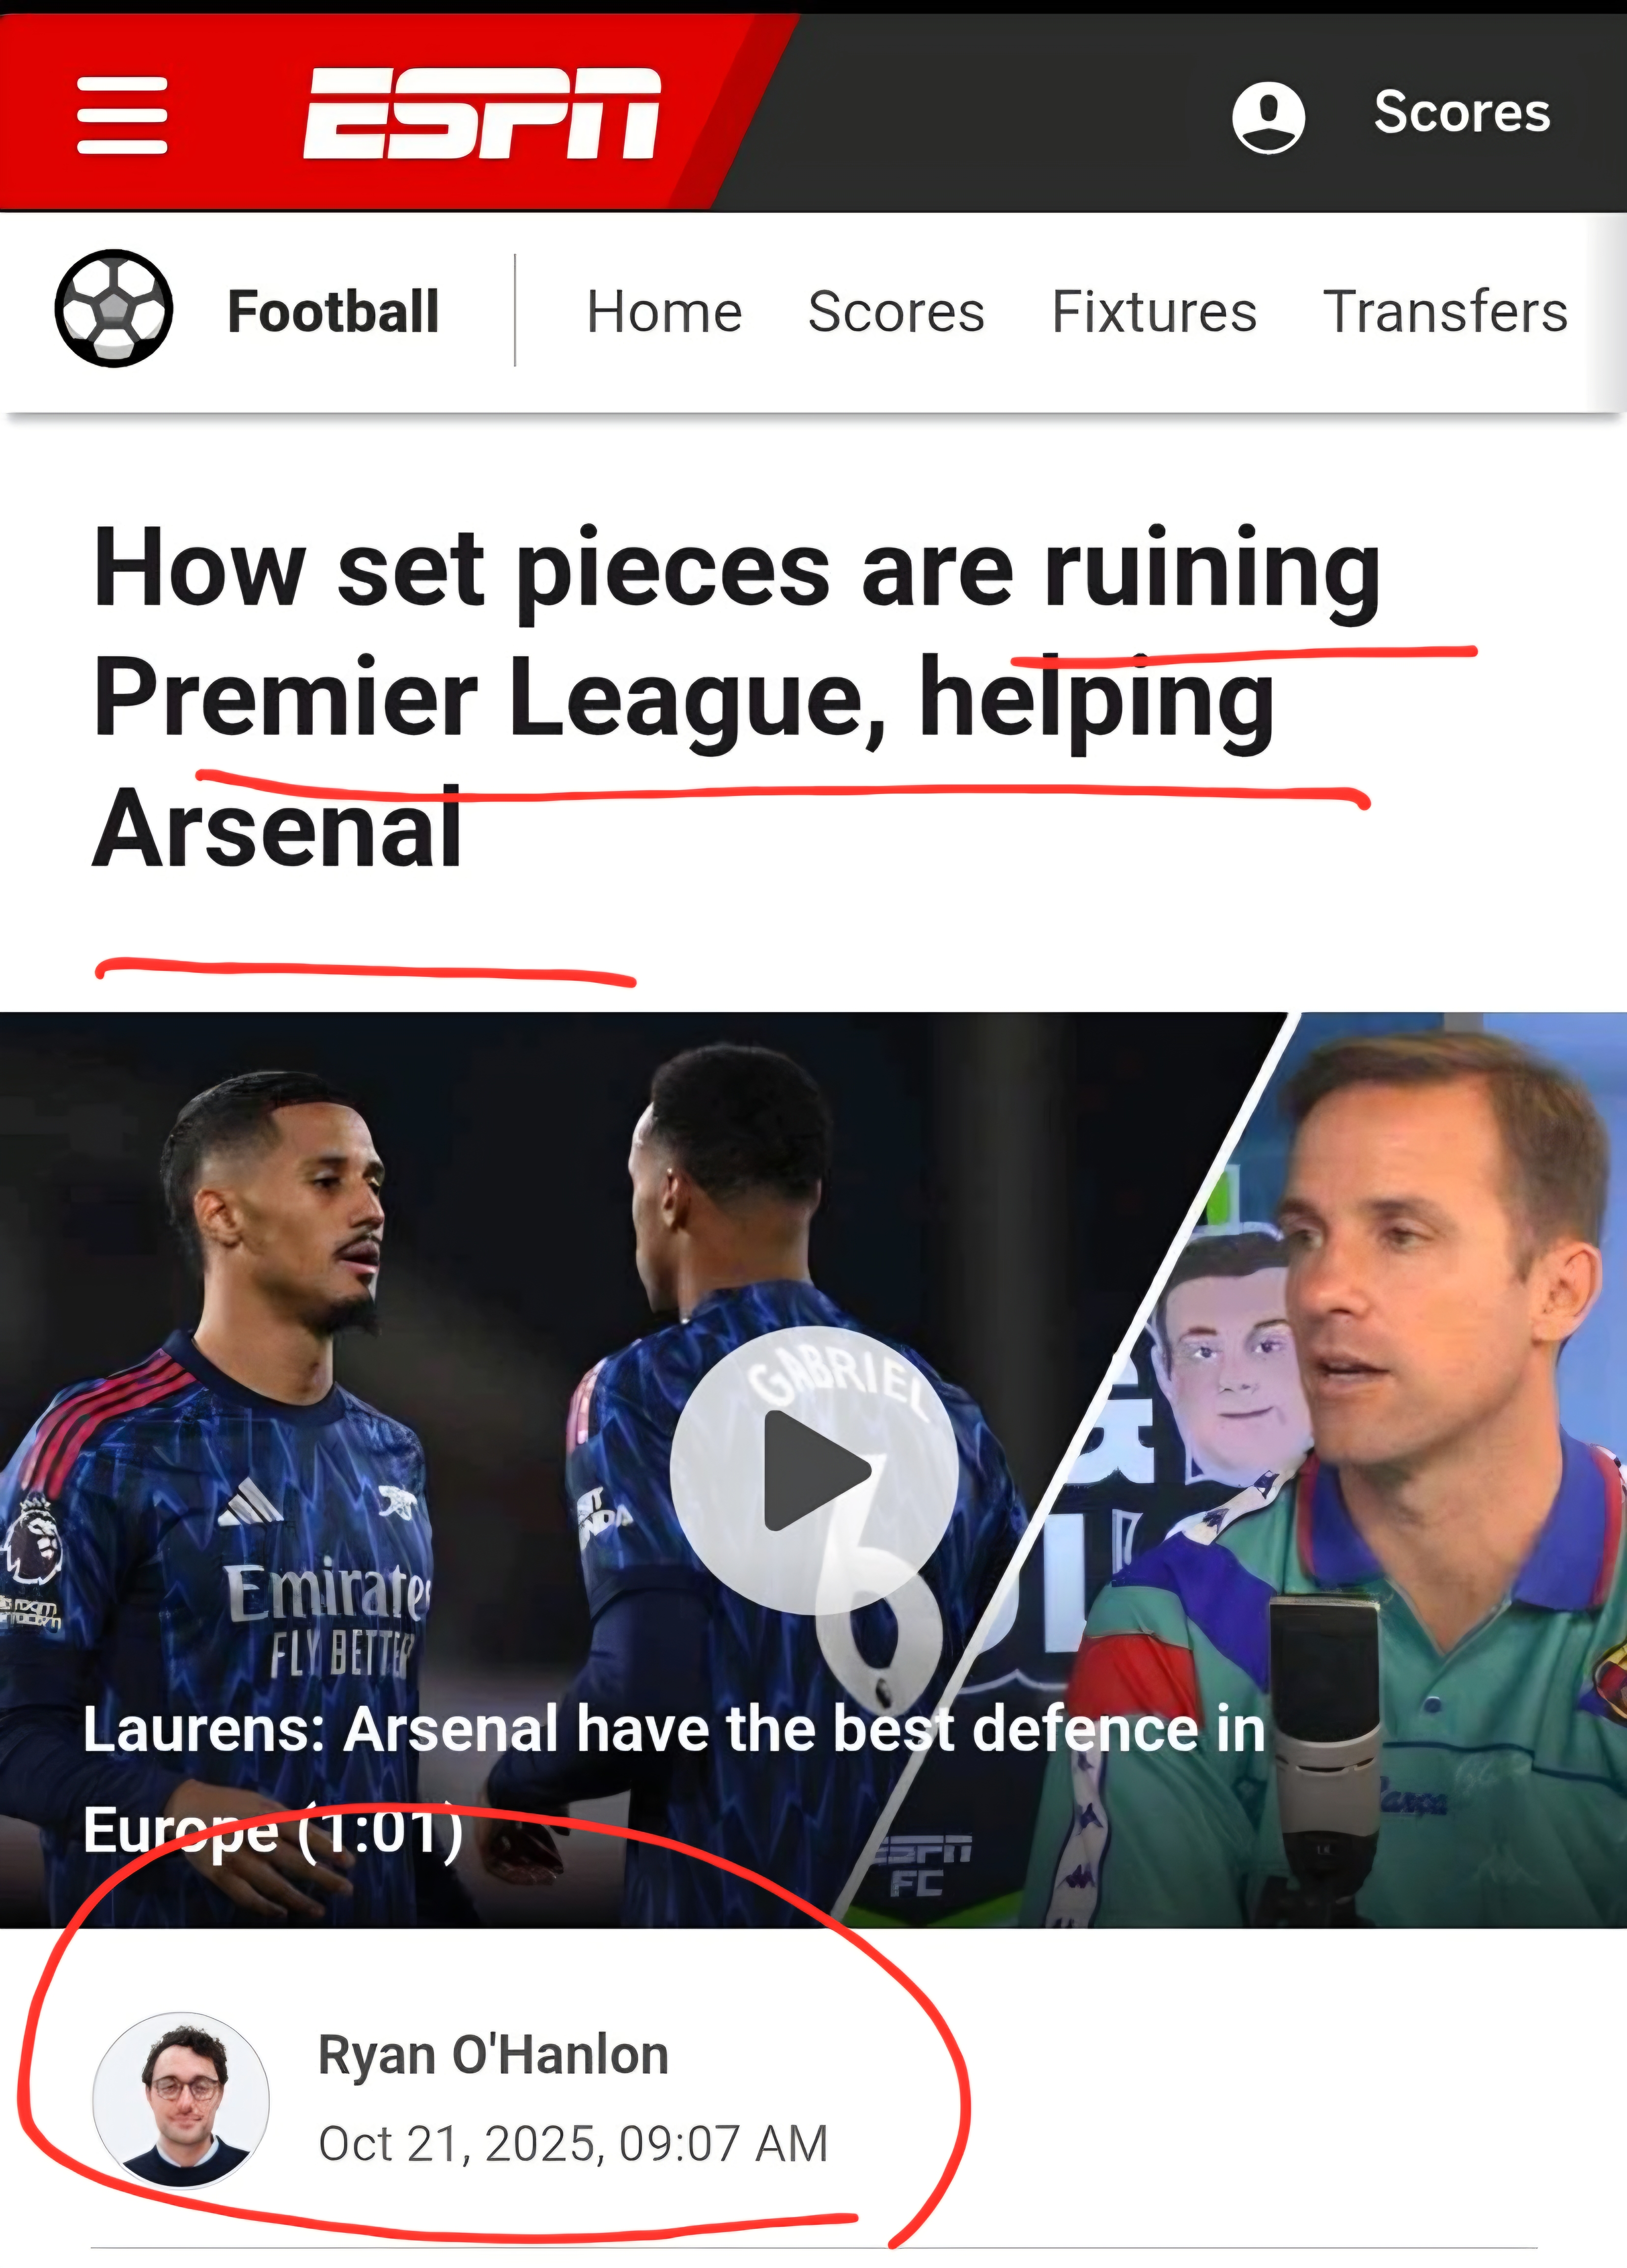Open the hamburger menu

(x=122, y=115)
